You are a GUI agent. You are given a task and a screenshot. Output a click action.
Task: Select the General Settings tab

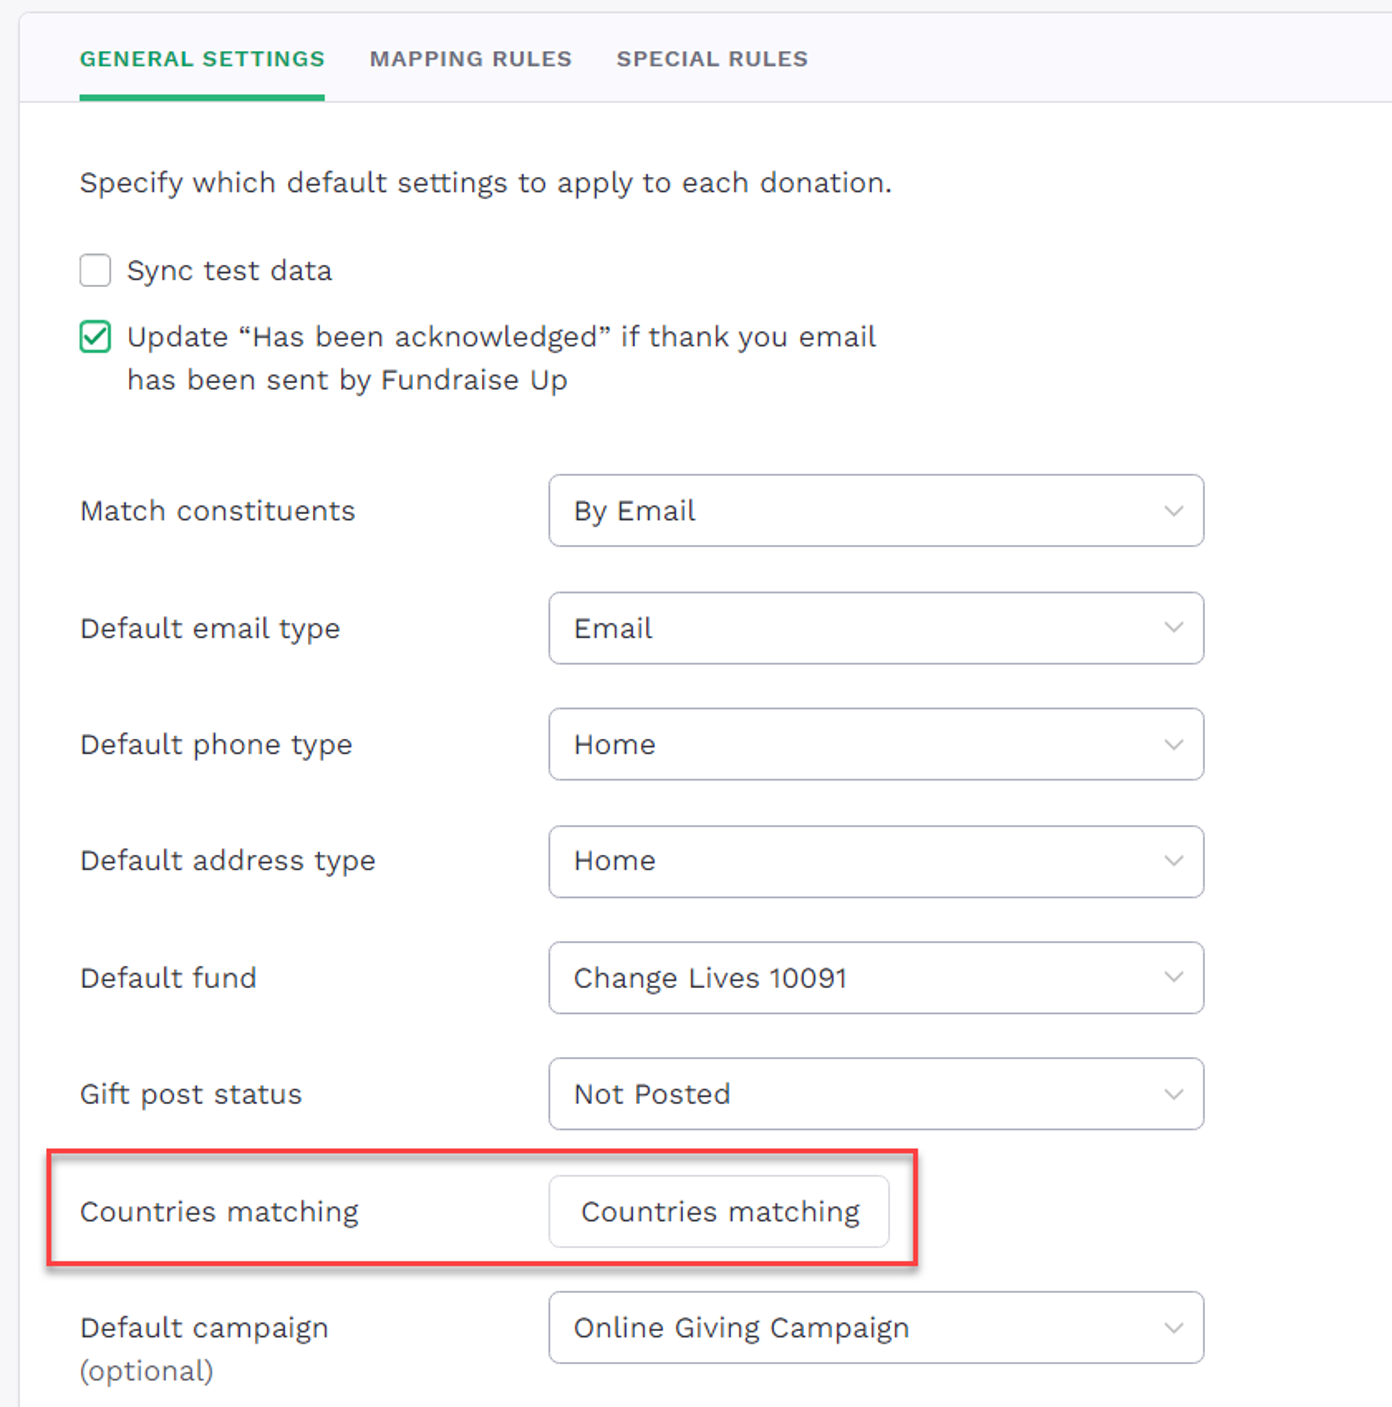coord(202,59)
